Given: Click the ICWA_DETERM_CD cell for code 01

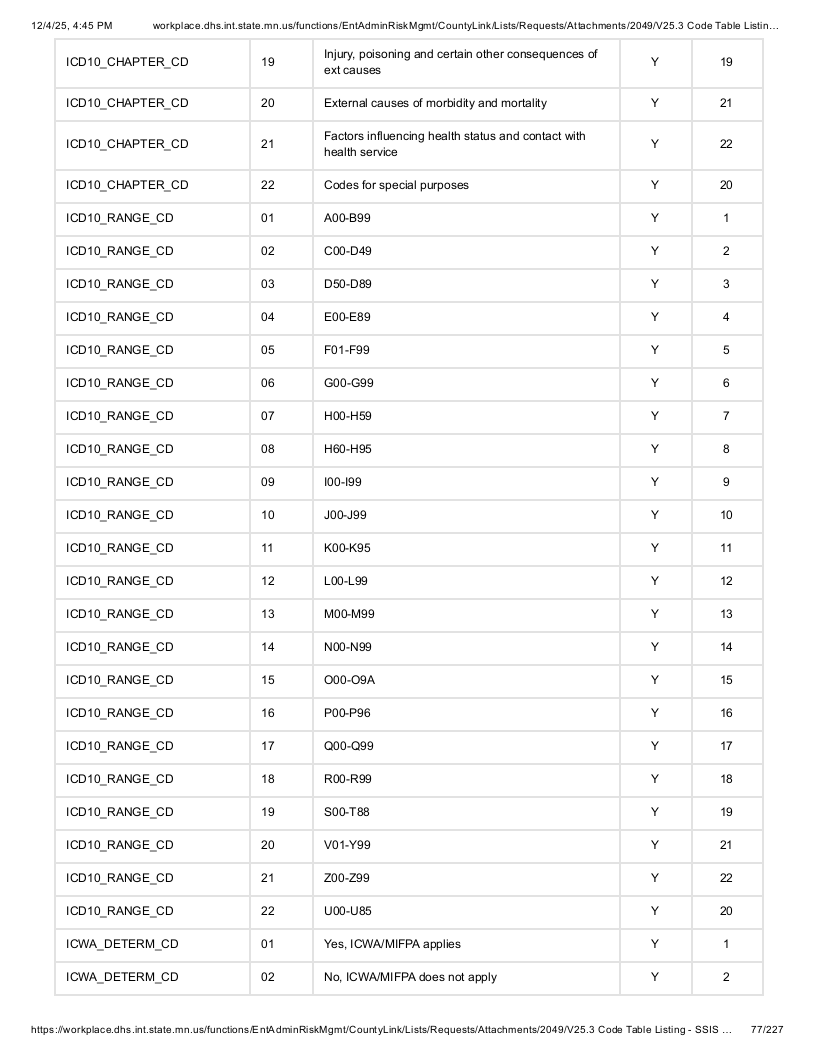Looking at the screenshot, I should click(x=152, y=944).
